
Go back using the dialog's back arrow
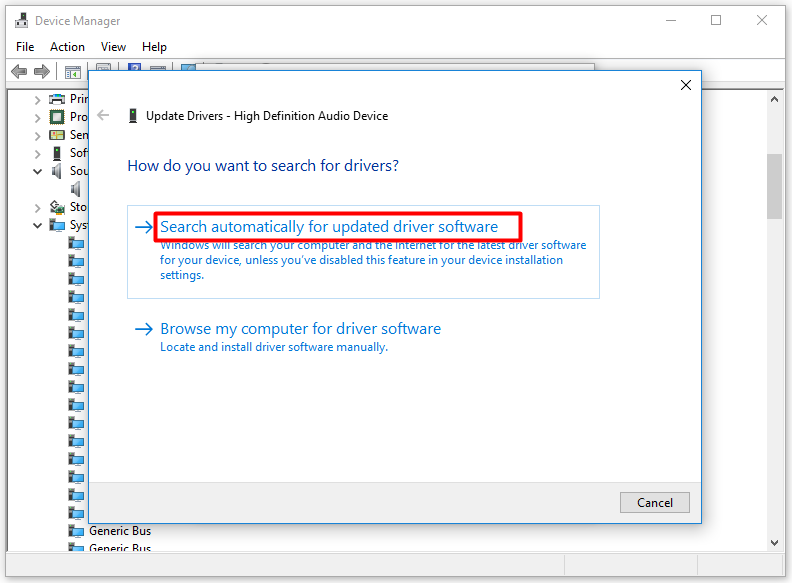(x=103, y=115)
